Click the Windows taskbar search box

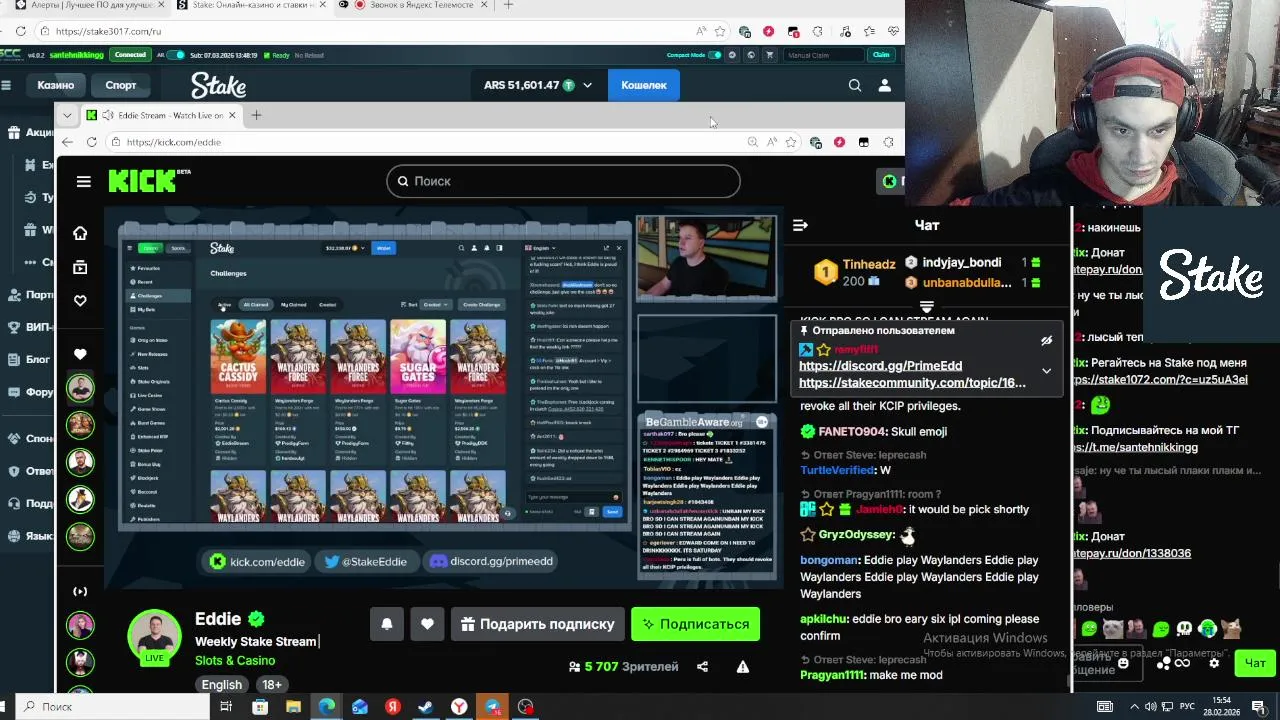[113, 707]
